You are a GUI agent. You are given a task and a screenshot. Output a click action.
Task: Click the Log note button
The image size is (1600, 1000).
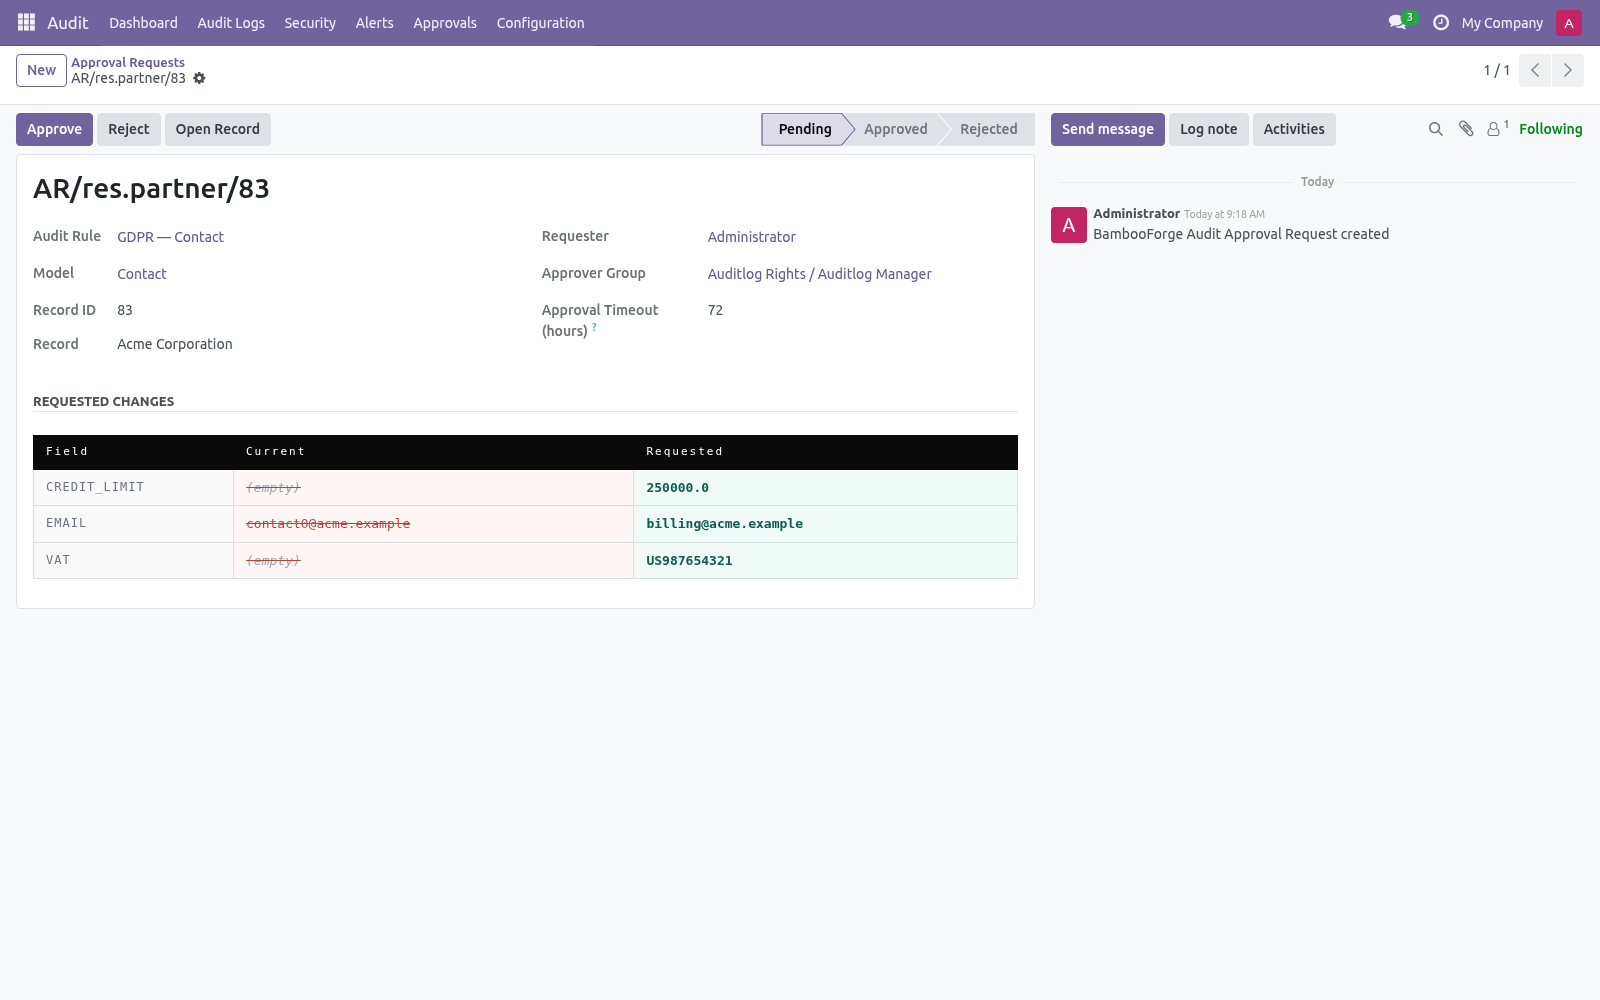tap(1209, 129)
